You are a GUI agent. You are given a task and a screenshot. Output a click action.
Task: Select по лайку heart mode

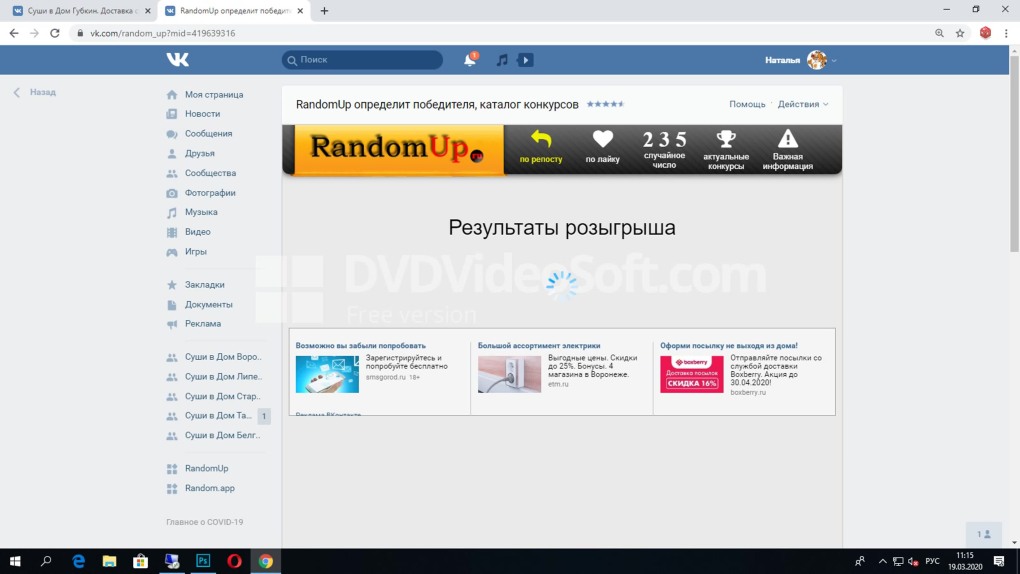602,147
